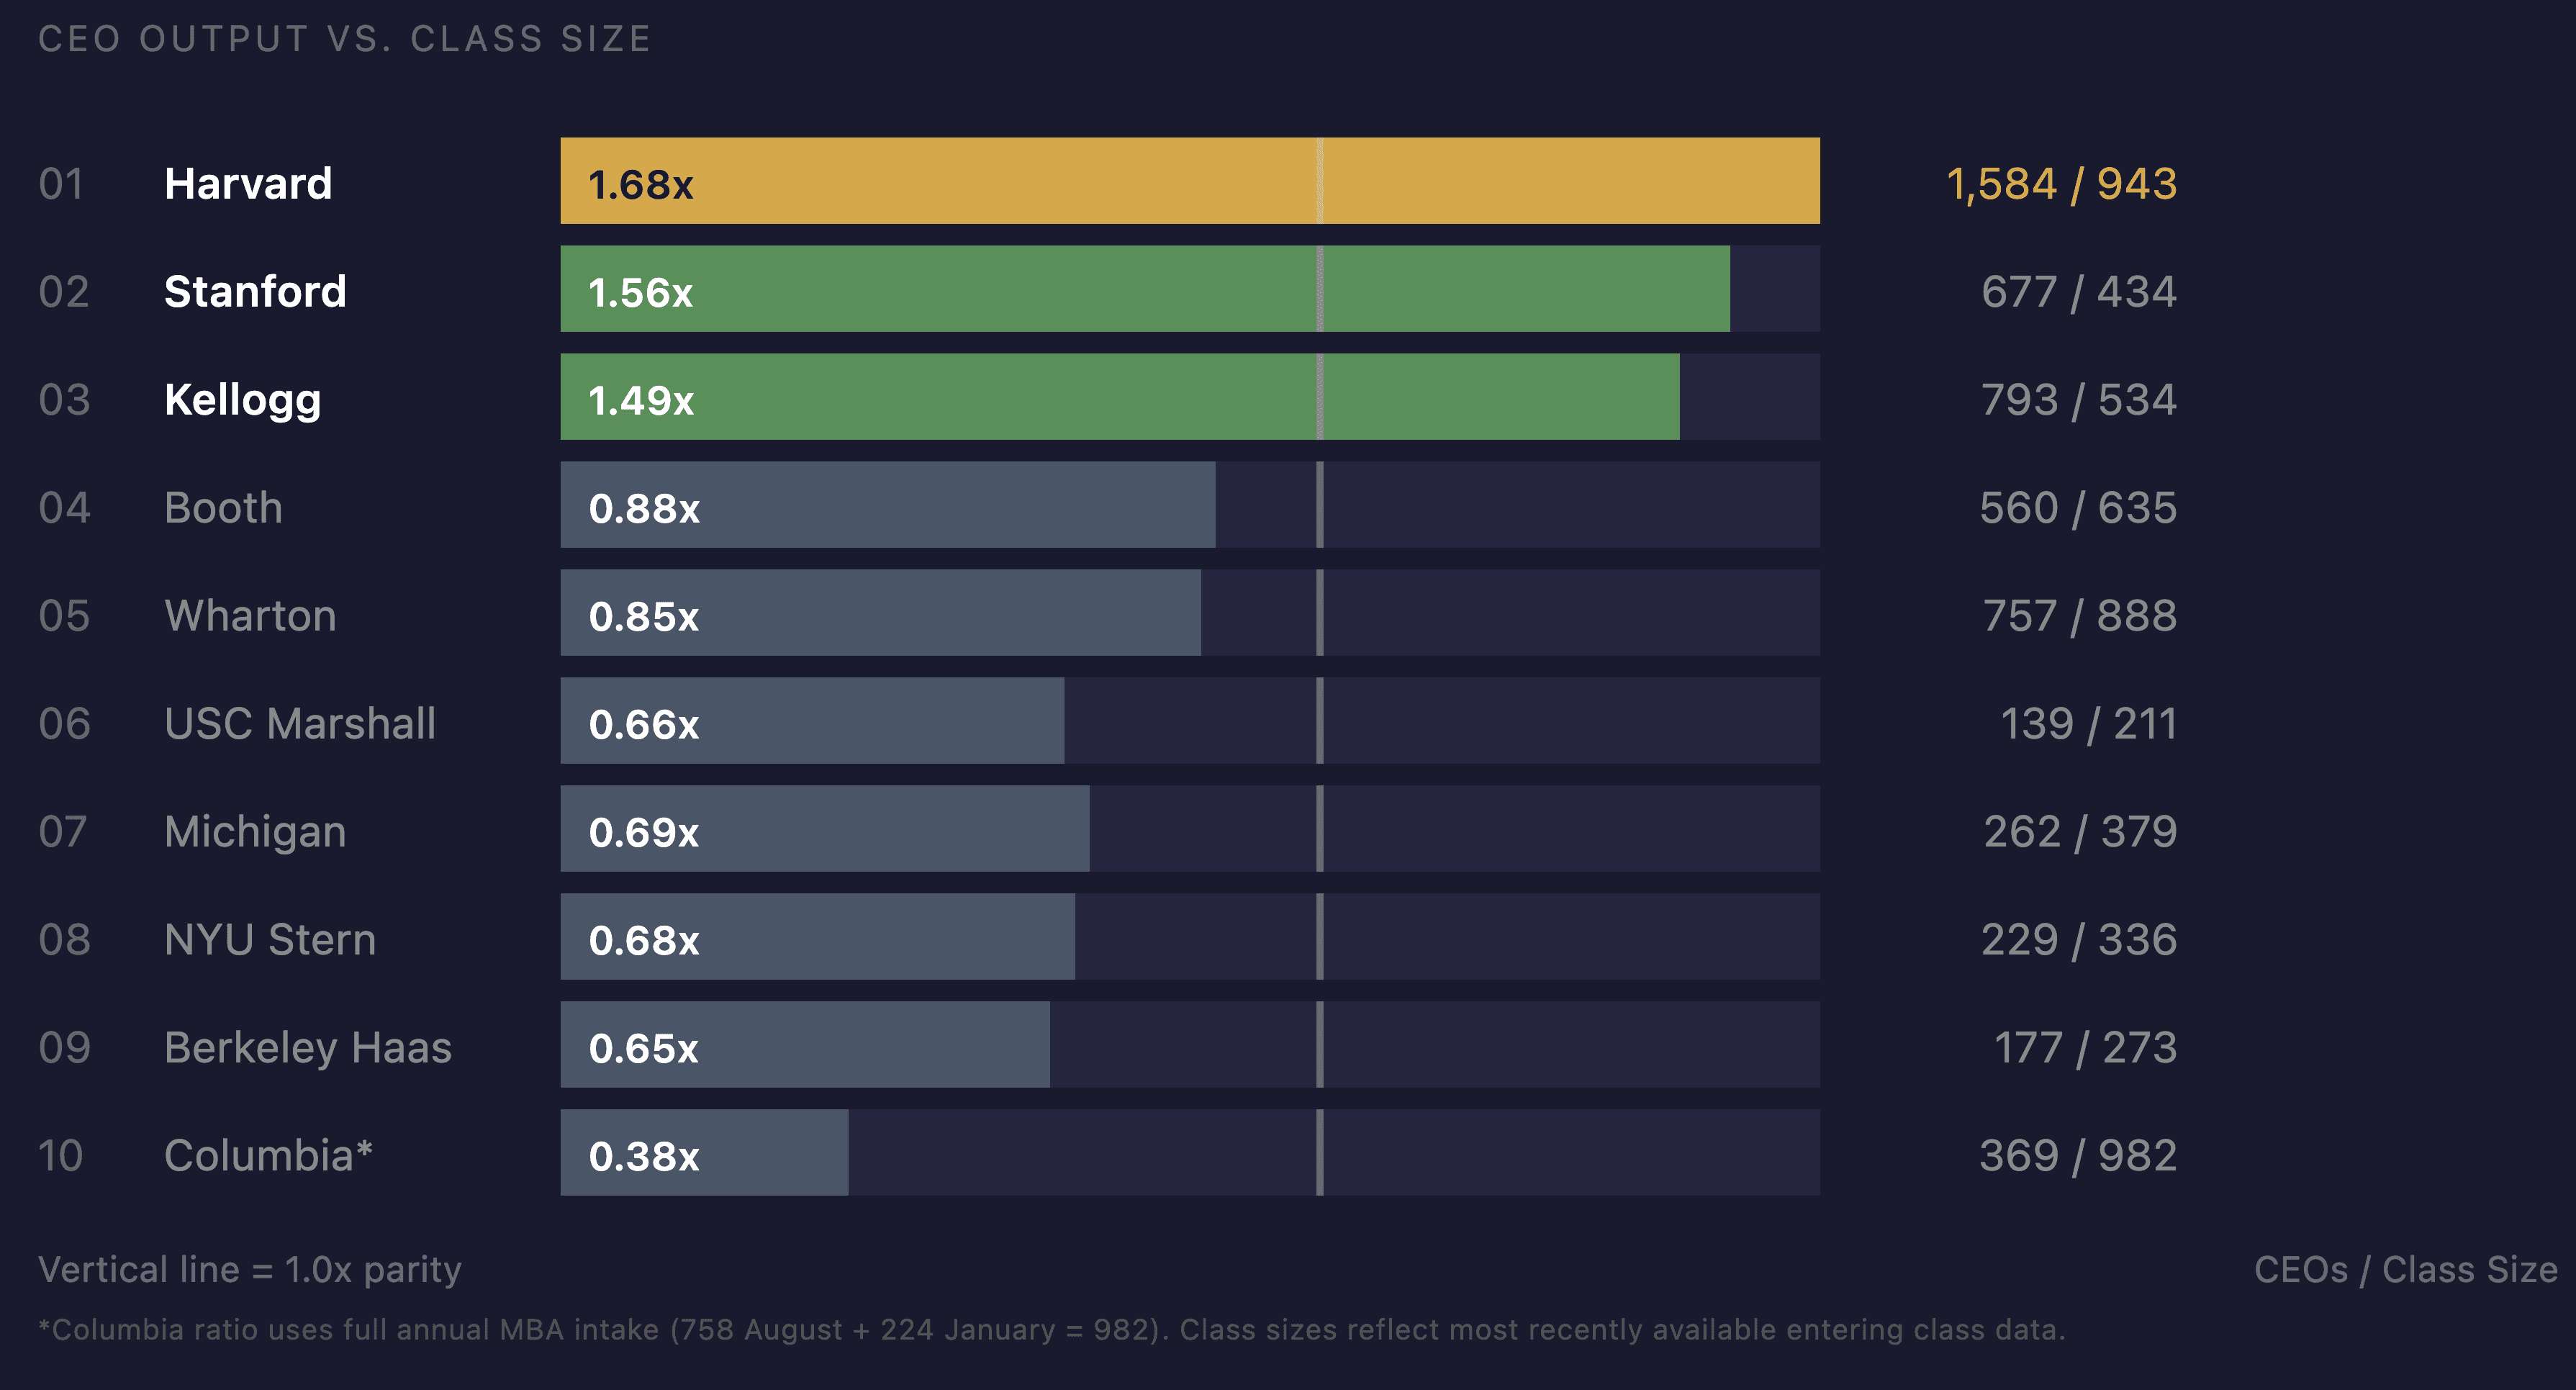This screenshot has width=2576, height=1390.
Task: Click the green Stanford 1.56x bar
Action: [1144, 289]
